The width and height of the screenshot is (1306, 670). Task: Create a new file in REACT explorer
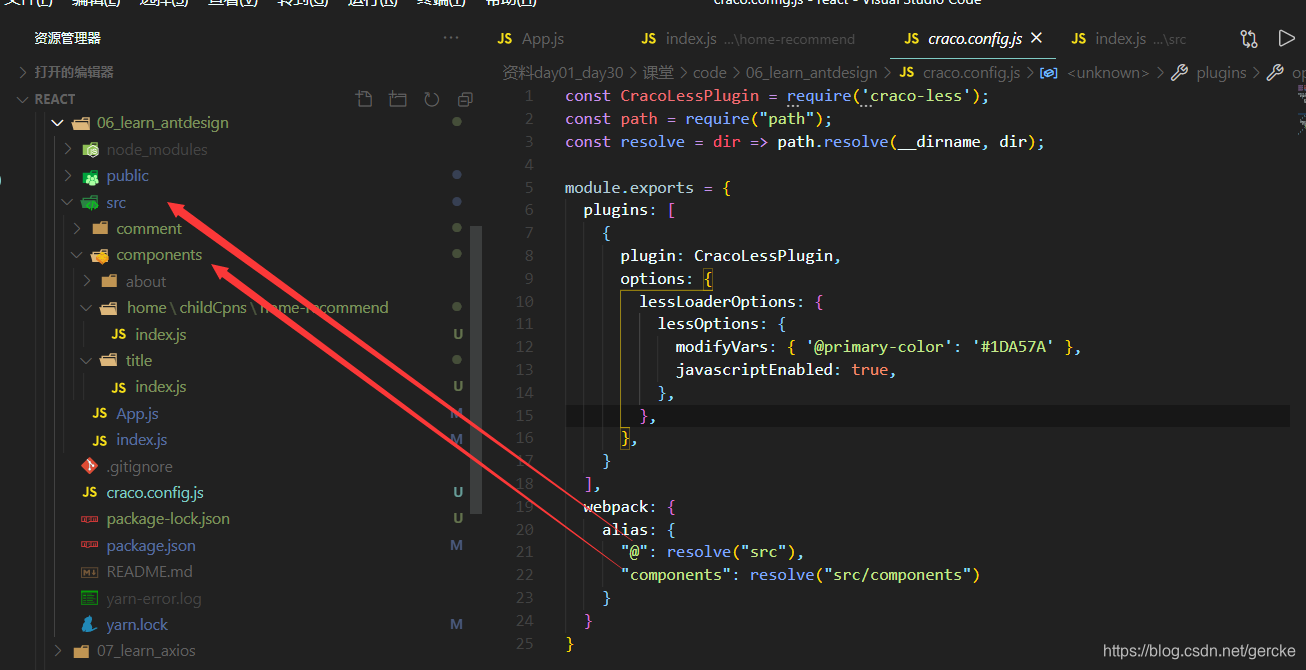365,99
